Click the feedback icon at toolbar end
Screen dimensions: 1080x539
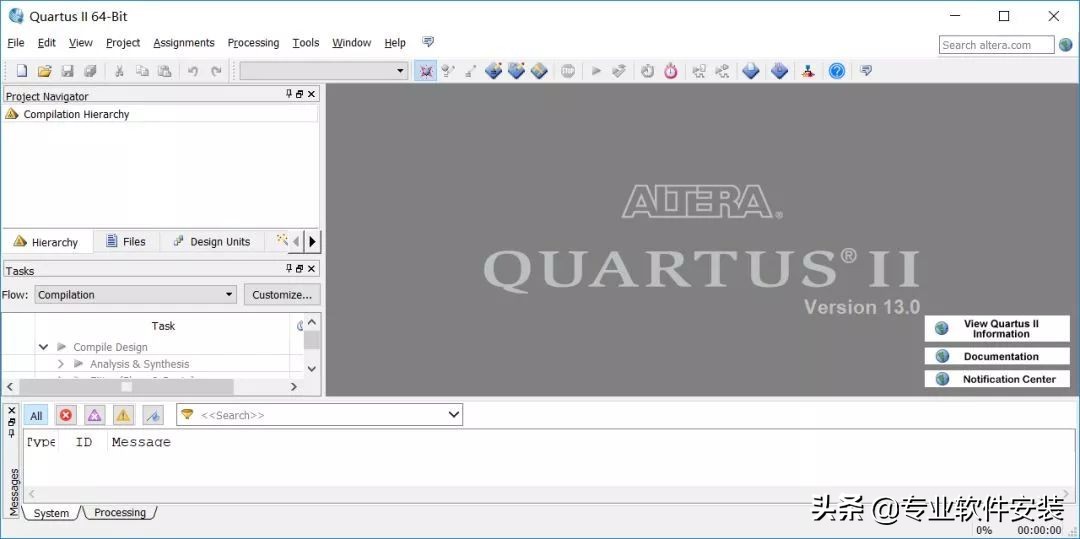pyautogui.click(x=866, y=71)
